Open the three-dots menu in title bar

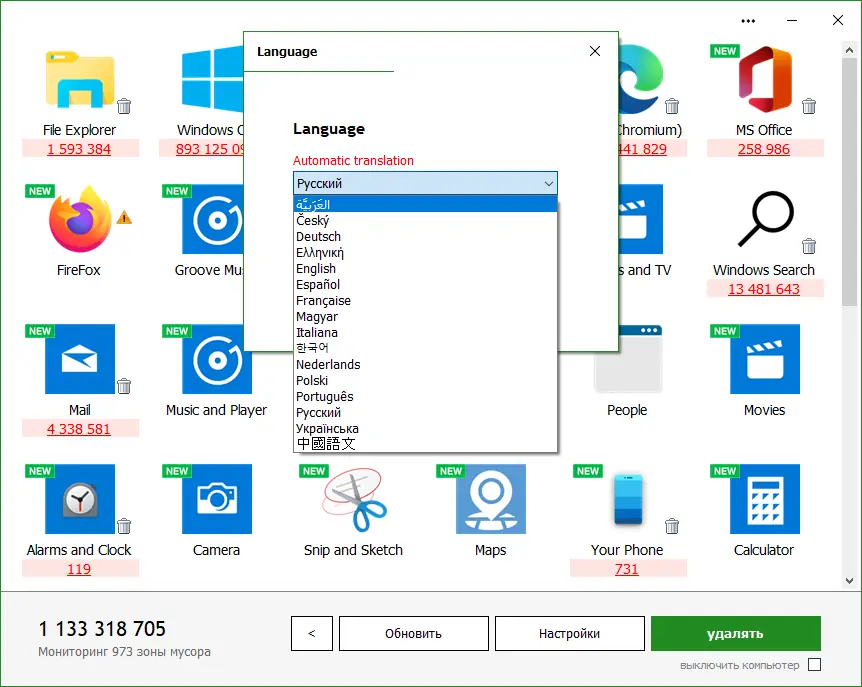[x=748, y=21]
